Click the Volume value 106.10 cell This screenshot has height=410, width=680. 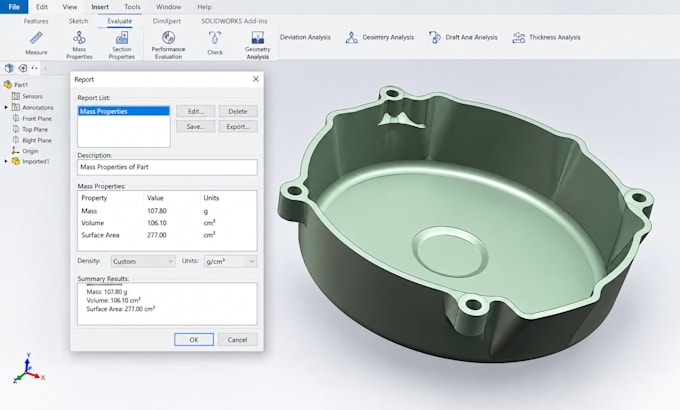[157, 223]
